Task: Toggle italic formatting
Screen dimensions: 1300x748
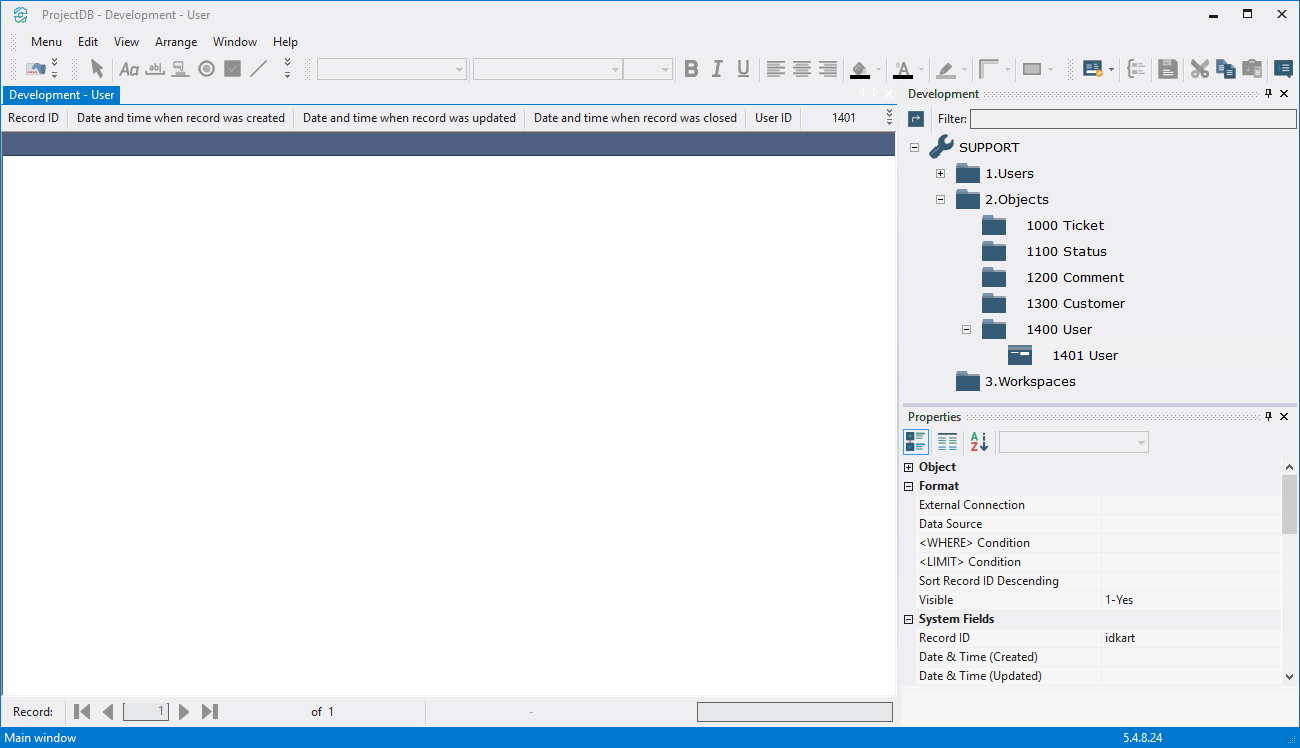Action: (717, 69)
